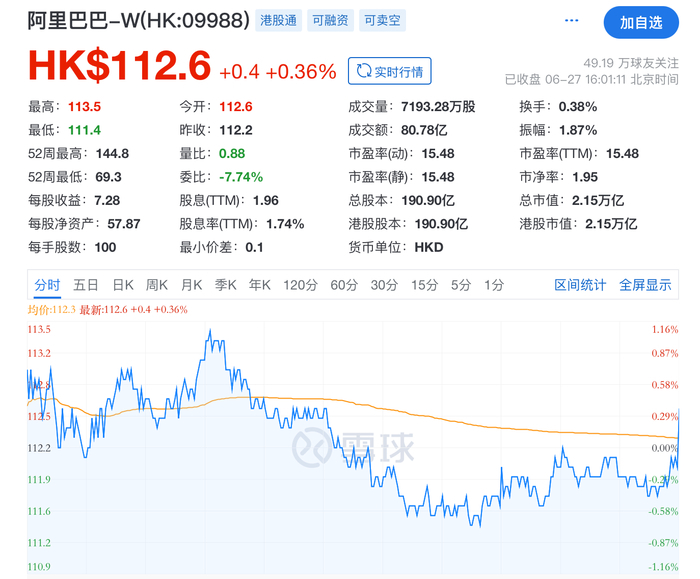The height and width of the screenshot is (579, 700).
Task: Click the 港股市值 value 2.15万亿
Action: (x=611, y=224)
